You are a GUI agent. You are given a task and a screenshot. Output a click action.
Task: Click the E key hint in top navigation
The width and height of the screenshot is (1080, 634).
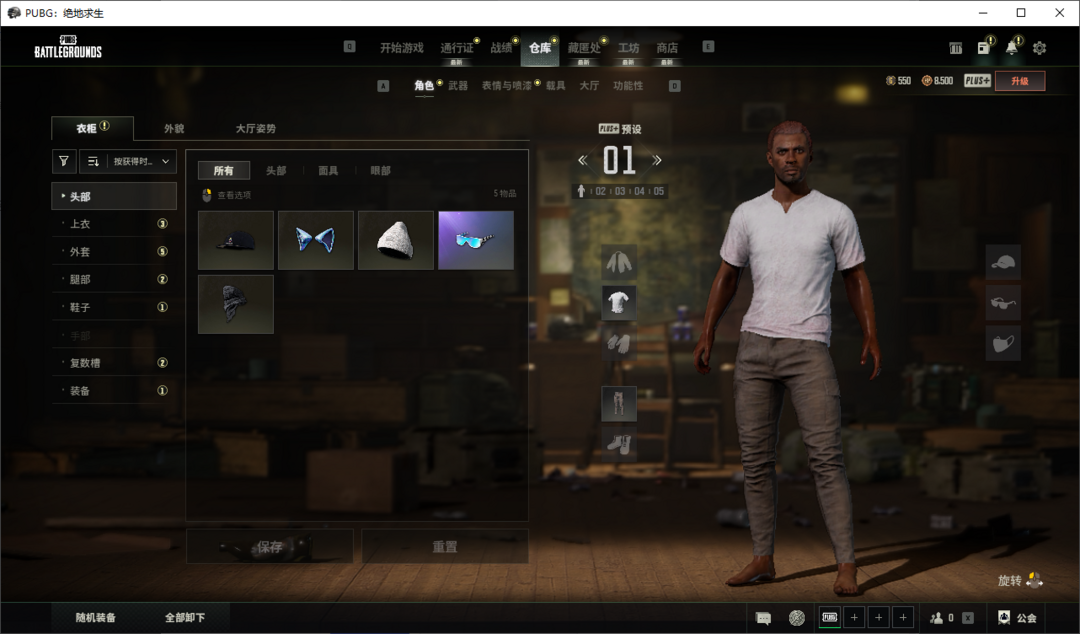pos(708,47)
